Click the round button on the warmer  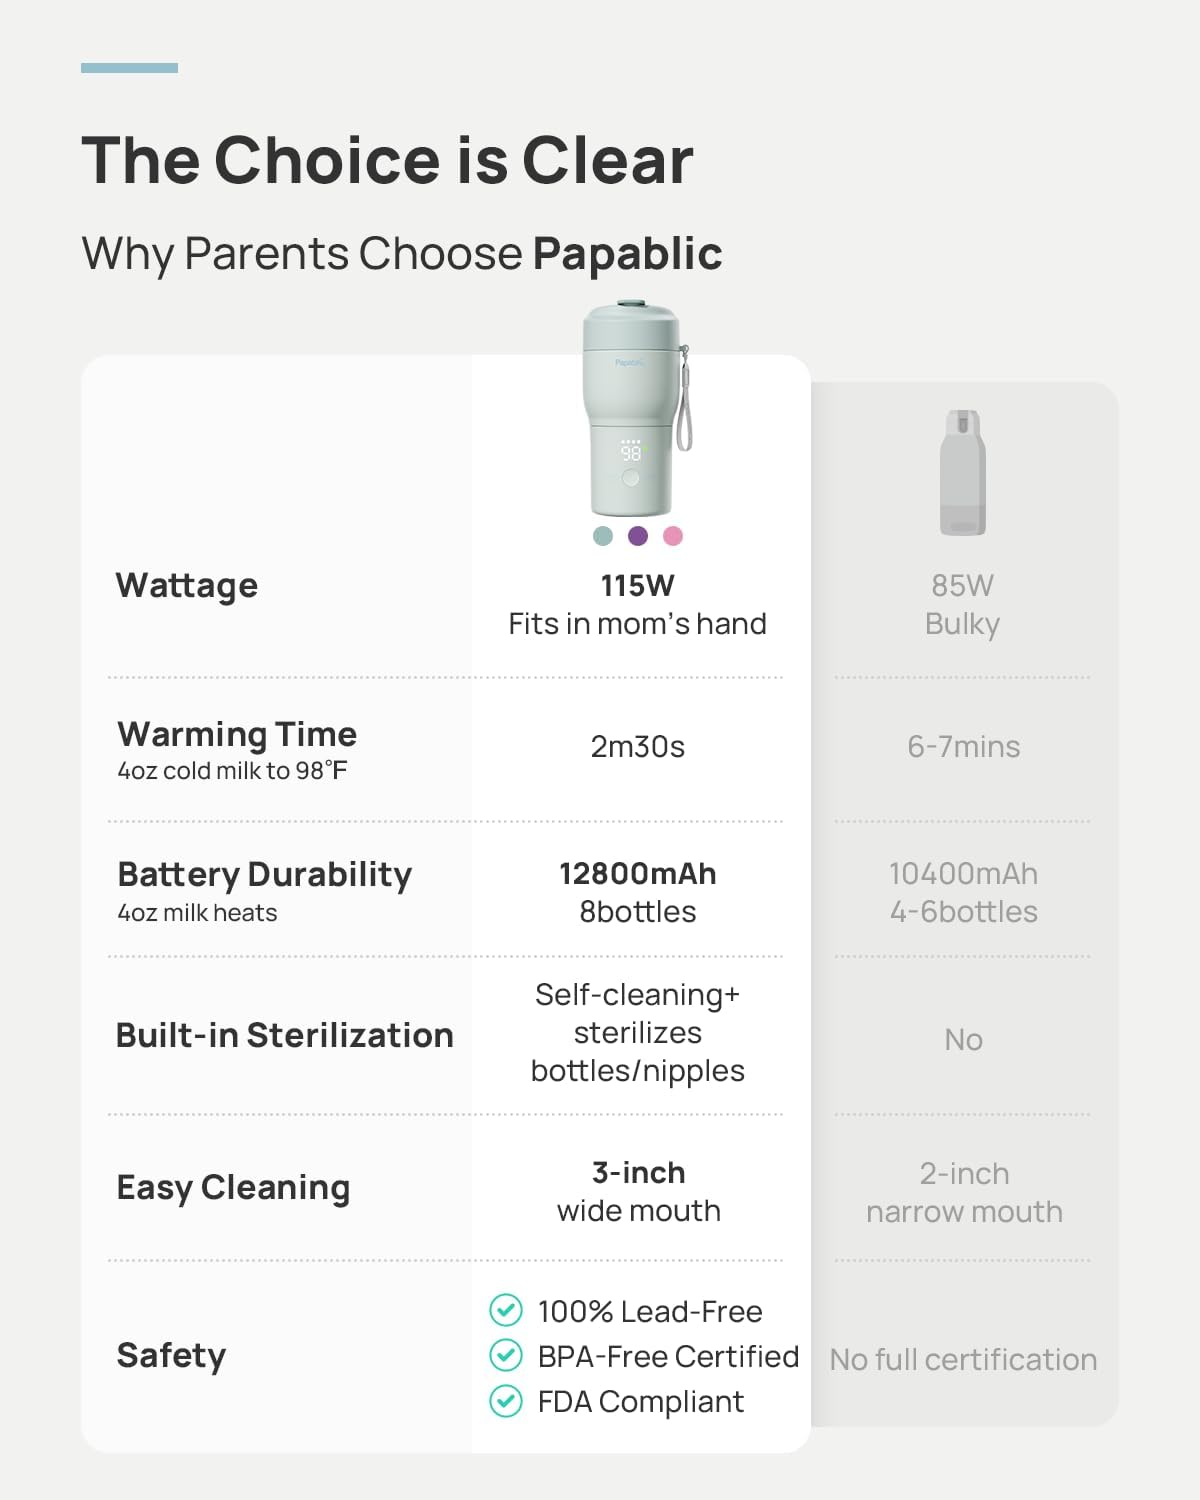[631, 478]
